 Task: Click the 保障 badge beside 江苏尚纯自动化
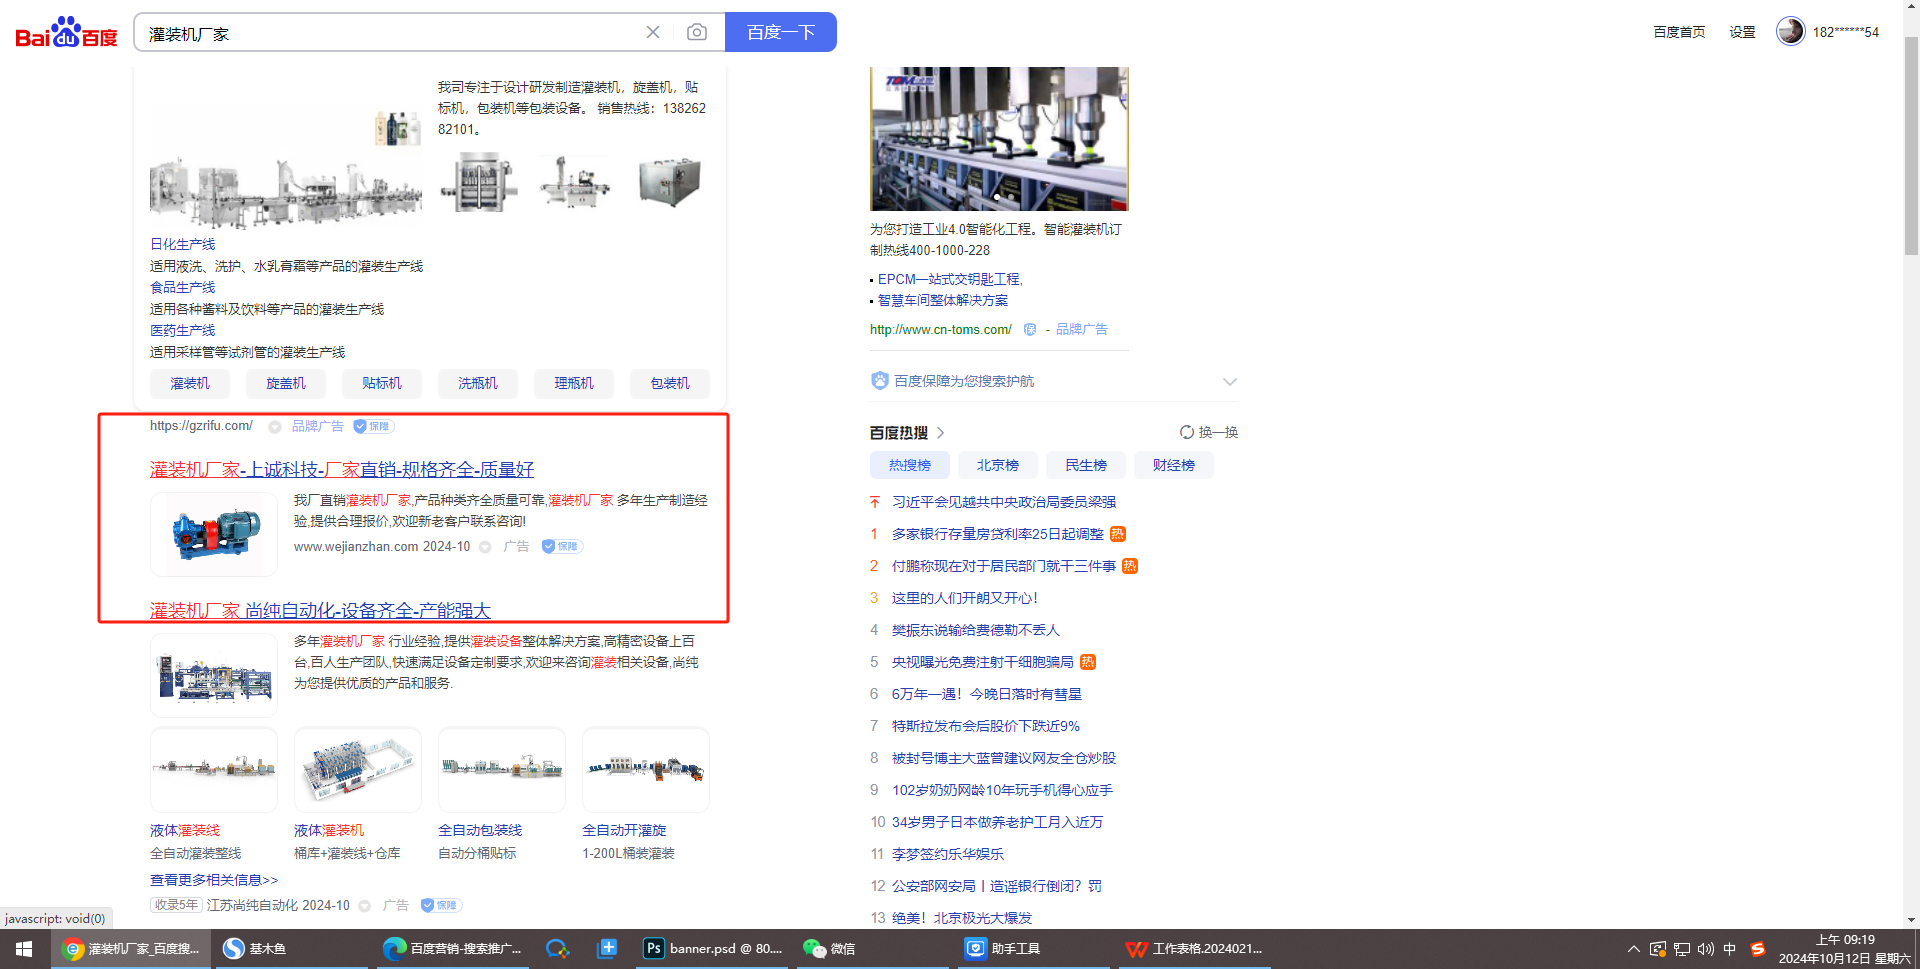point(441,905)
